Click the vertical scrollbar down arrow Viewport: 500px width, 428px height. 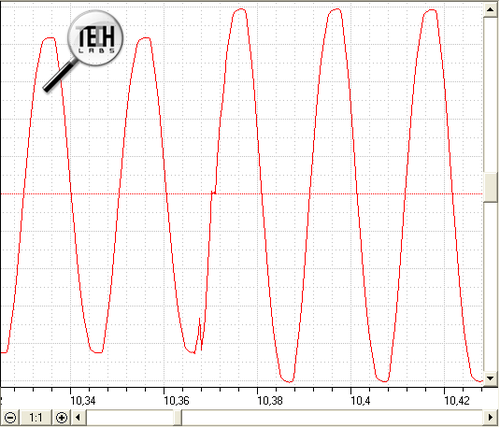click(490, 378)
